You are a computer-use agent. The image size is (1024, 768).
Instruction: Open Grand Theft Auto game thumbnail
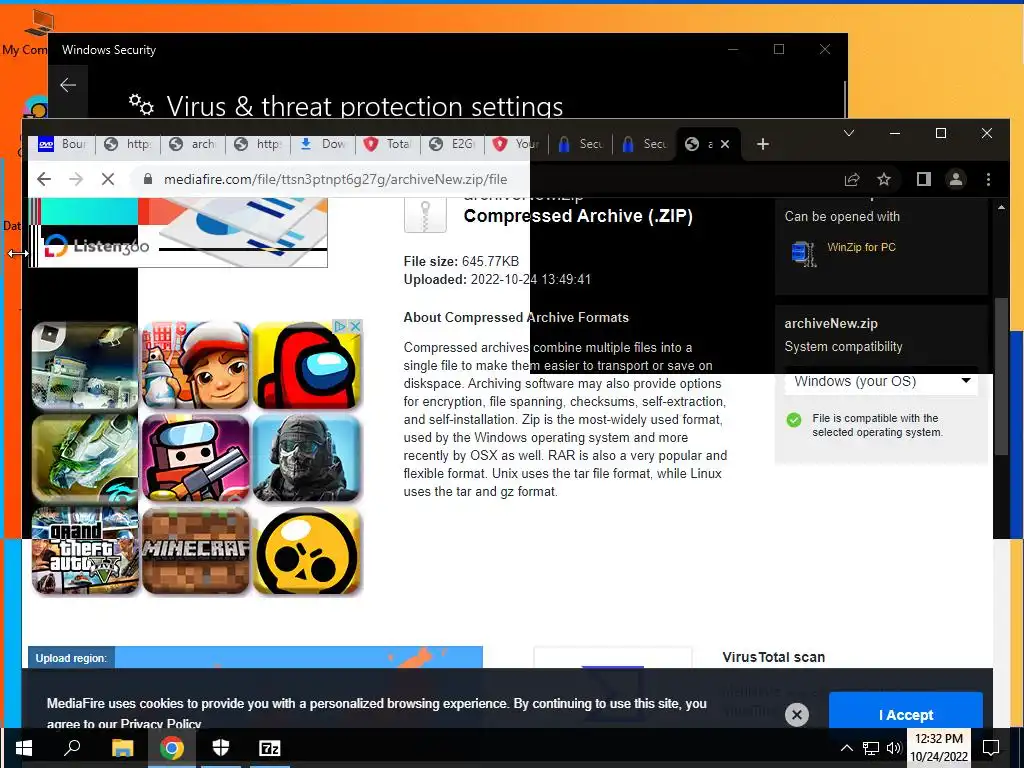pos(85,551)
